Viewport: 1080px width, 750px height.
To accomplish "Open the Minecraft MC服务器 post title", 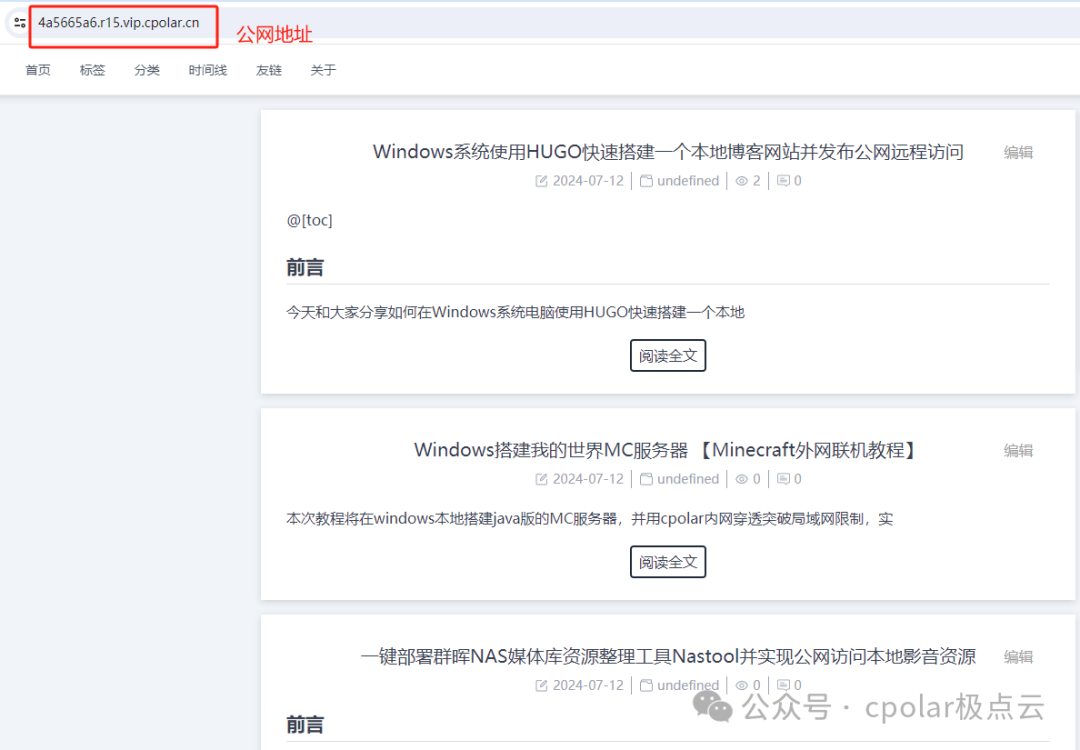I will [666, 450].
